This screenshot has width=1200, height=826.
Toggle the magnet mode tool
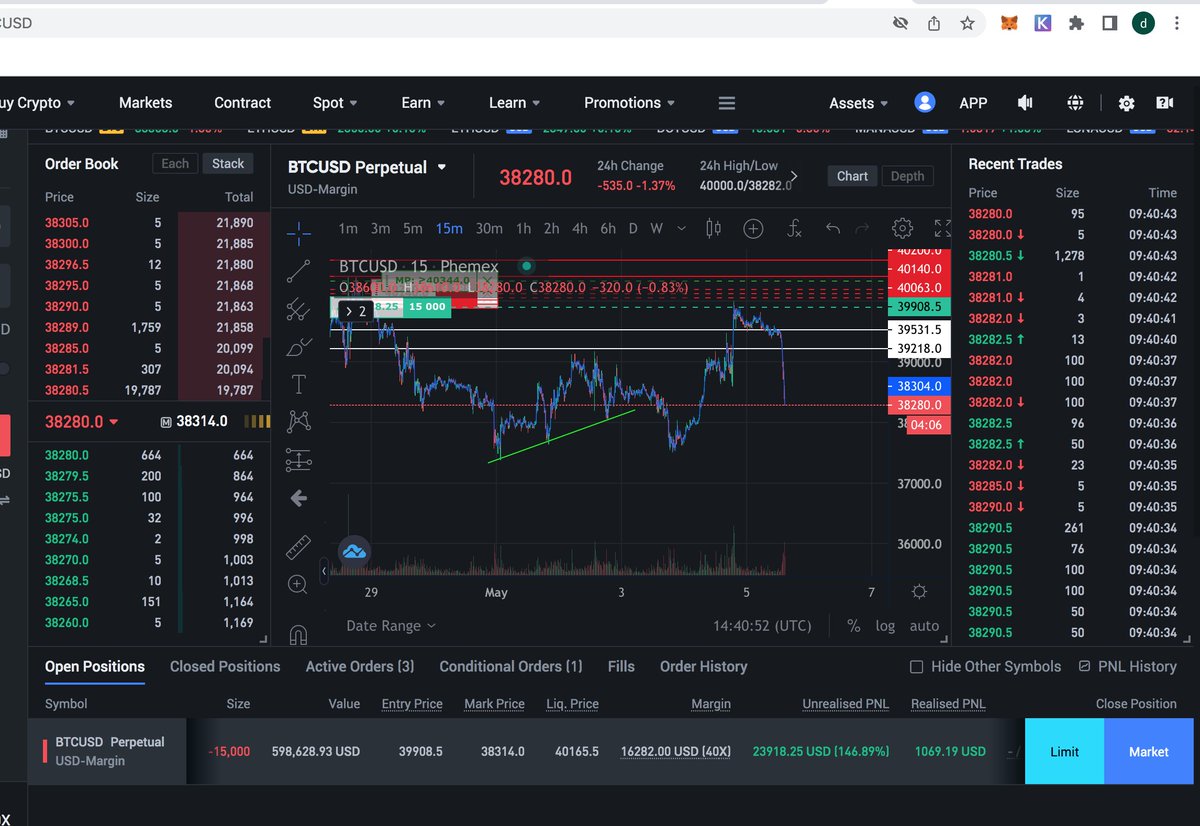(298, 633)
